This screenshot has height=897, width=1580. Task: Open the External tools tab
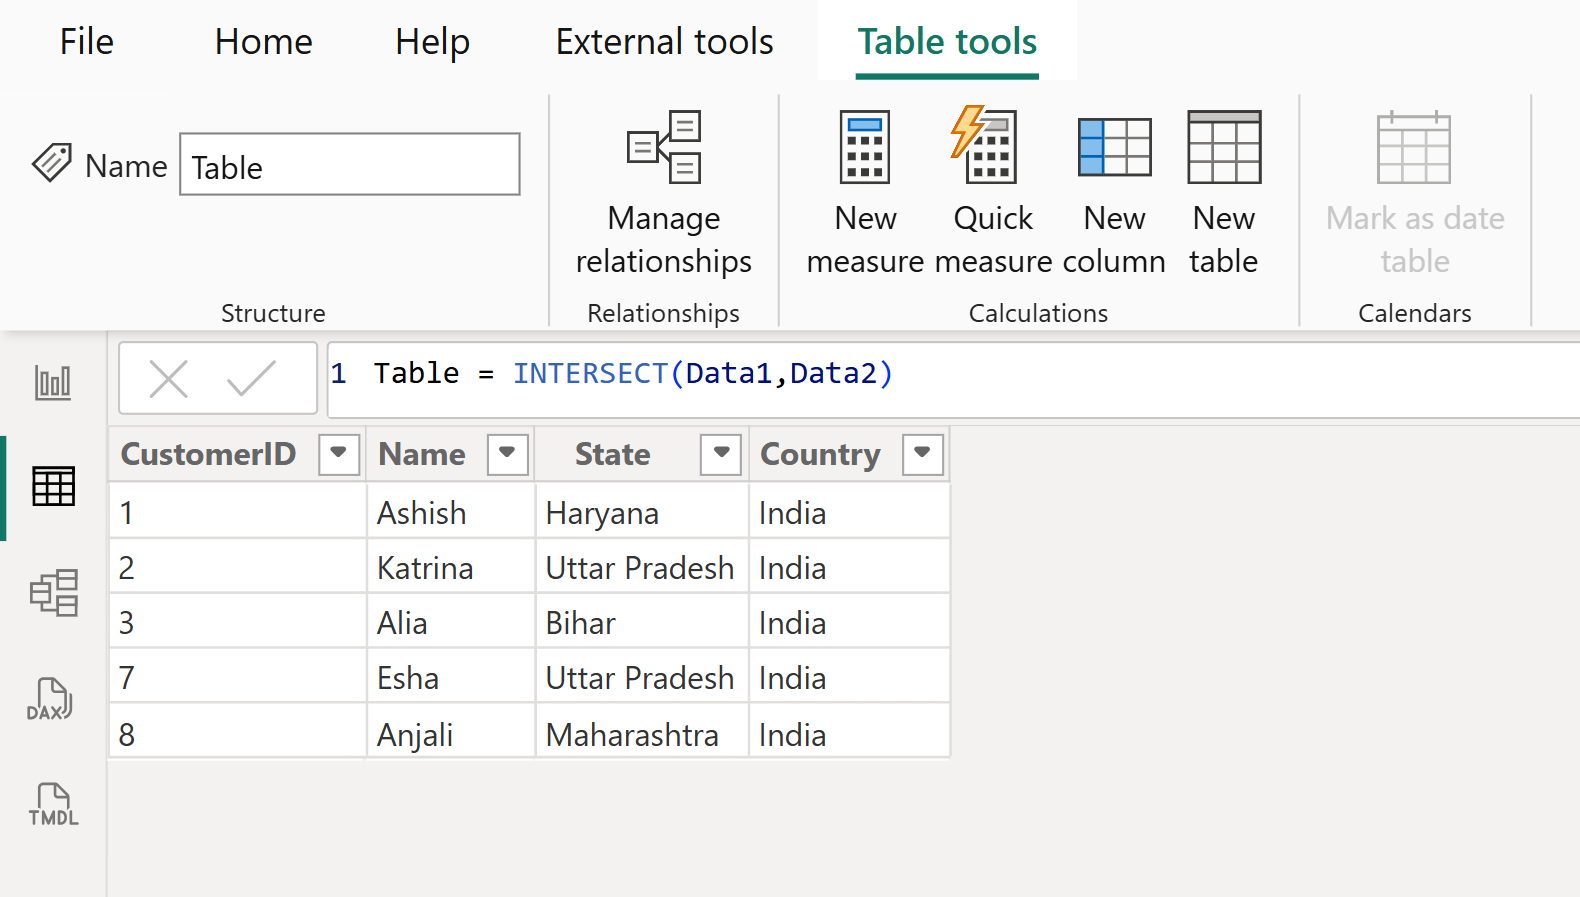click(664, 42)
